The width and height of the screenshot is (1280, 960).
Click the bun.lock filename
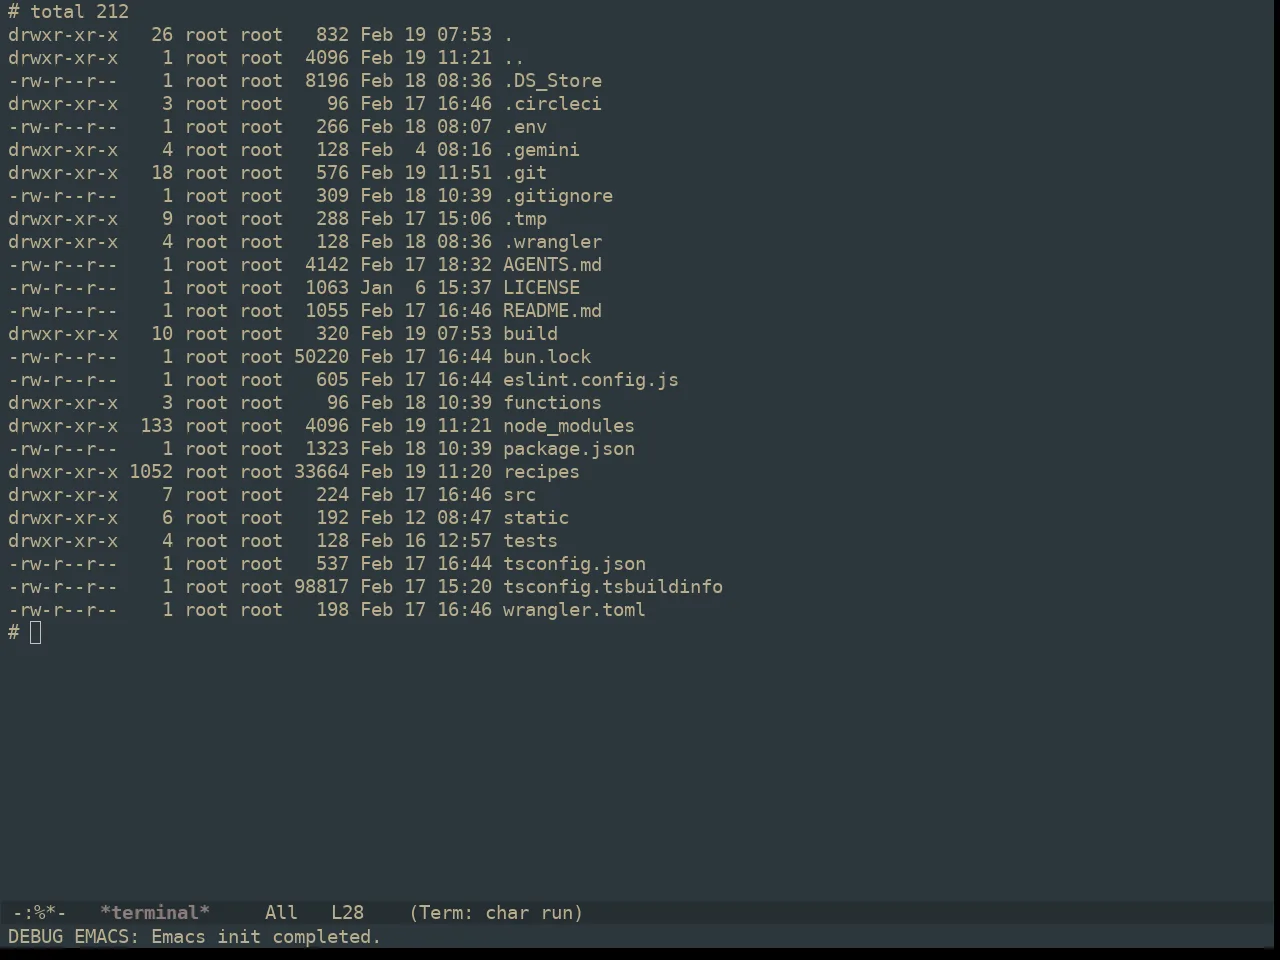[x=547, y=357]
